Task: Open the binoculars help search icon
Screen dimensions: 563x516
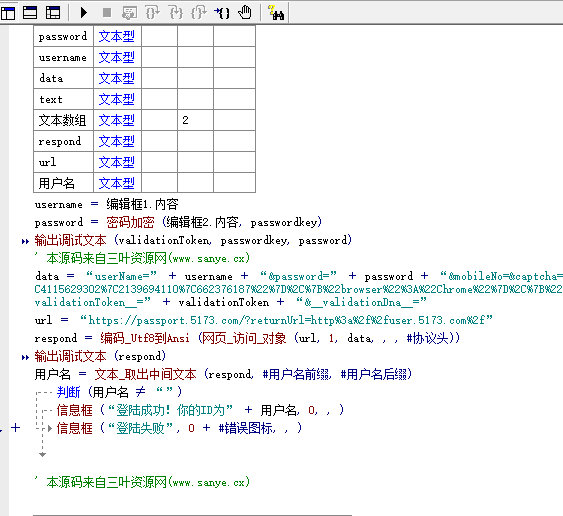Action: [276, 13]
